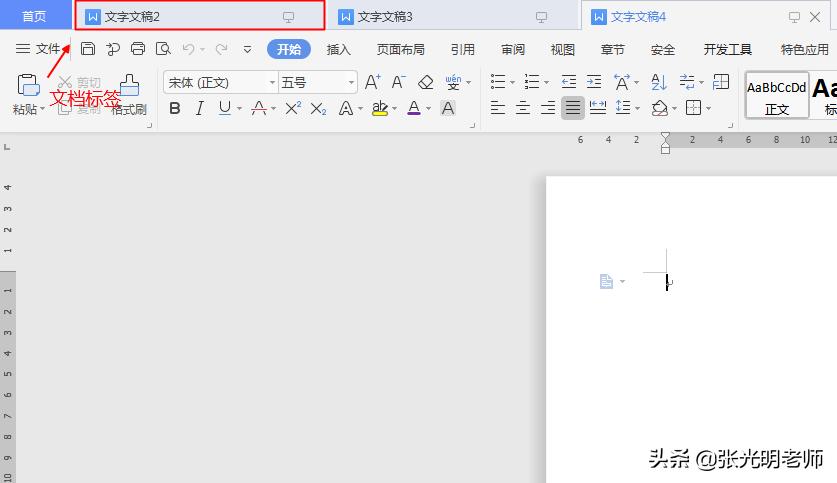837x483 pixels.
Task: Open paragraph shading fill color
Action: tap(660, 108)
